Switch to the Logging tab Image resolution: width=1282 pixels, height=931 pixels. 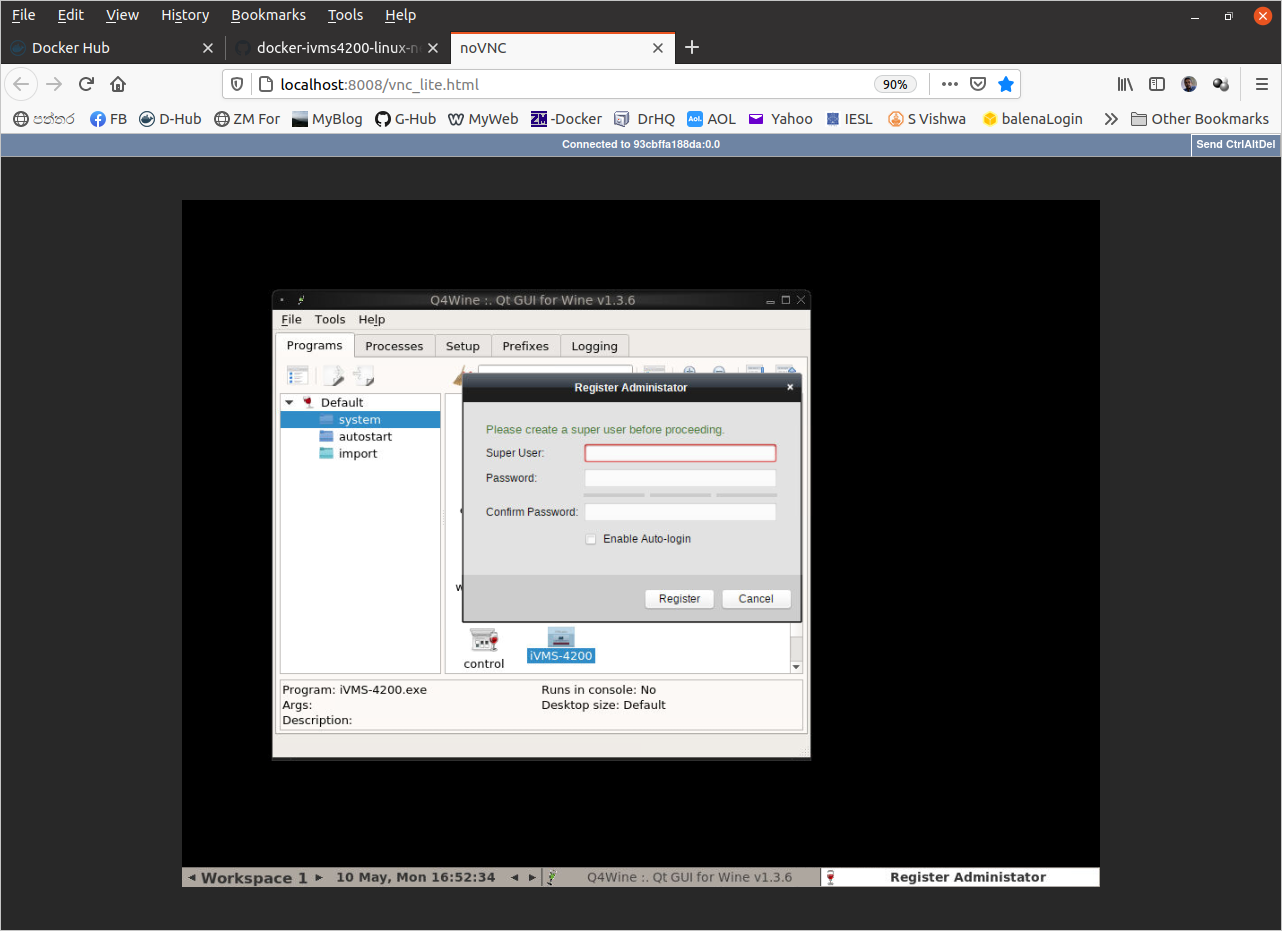click(595, 346)
